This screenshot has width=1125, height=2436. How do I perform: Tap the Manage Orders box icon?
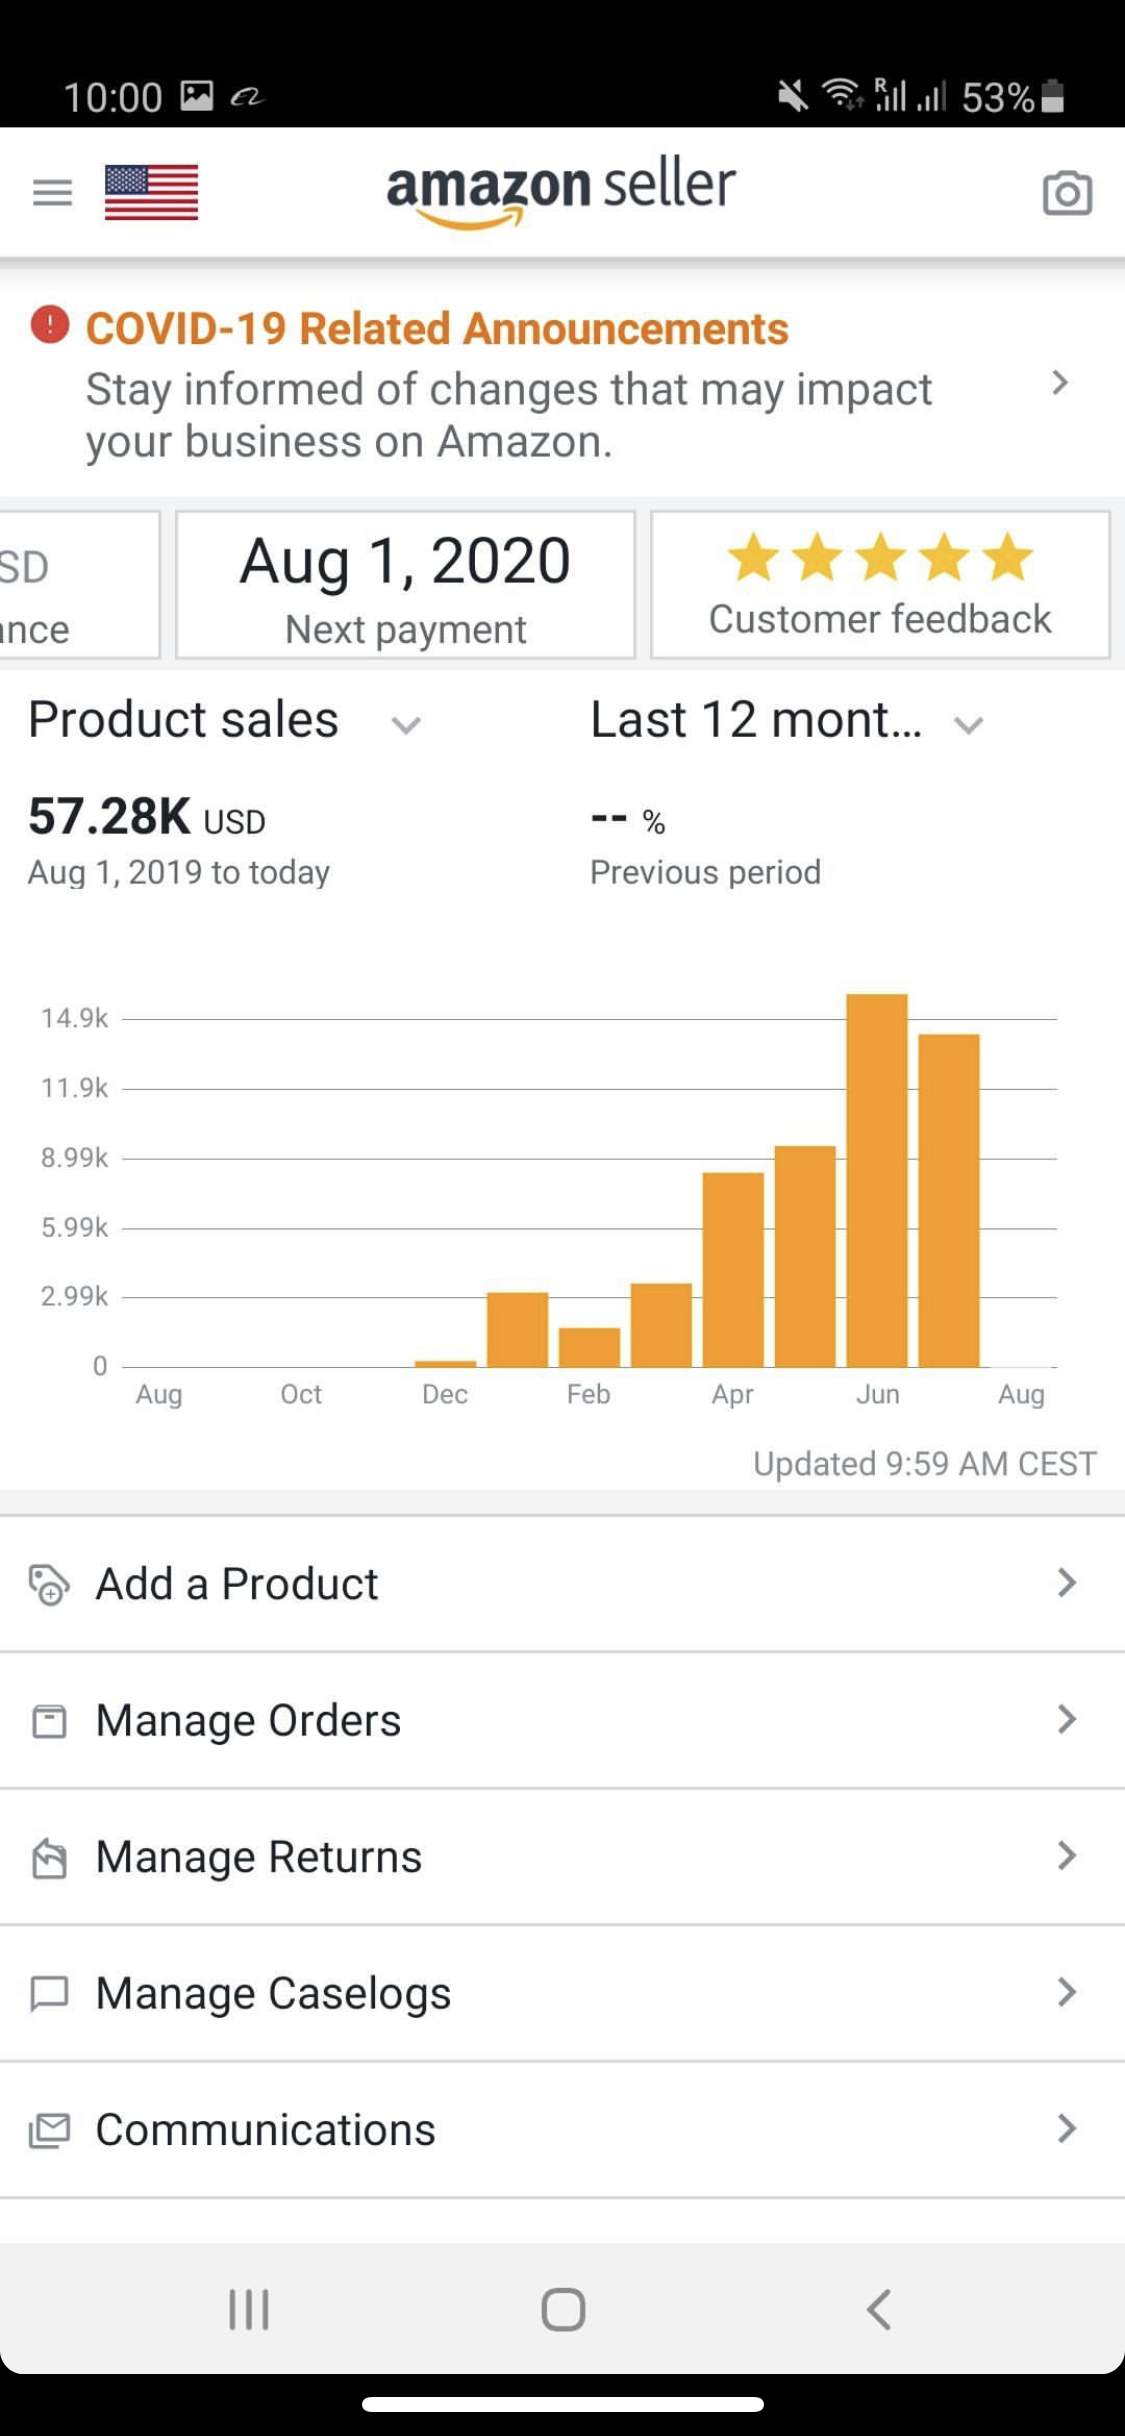(49, 1721)
